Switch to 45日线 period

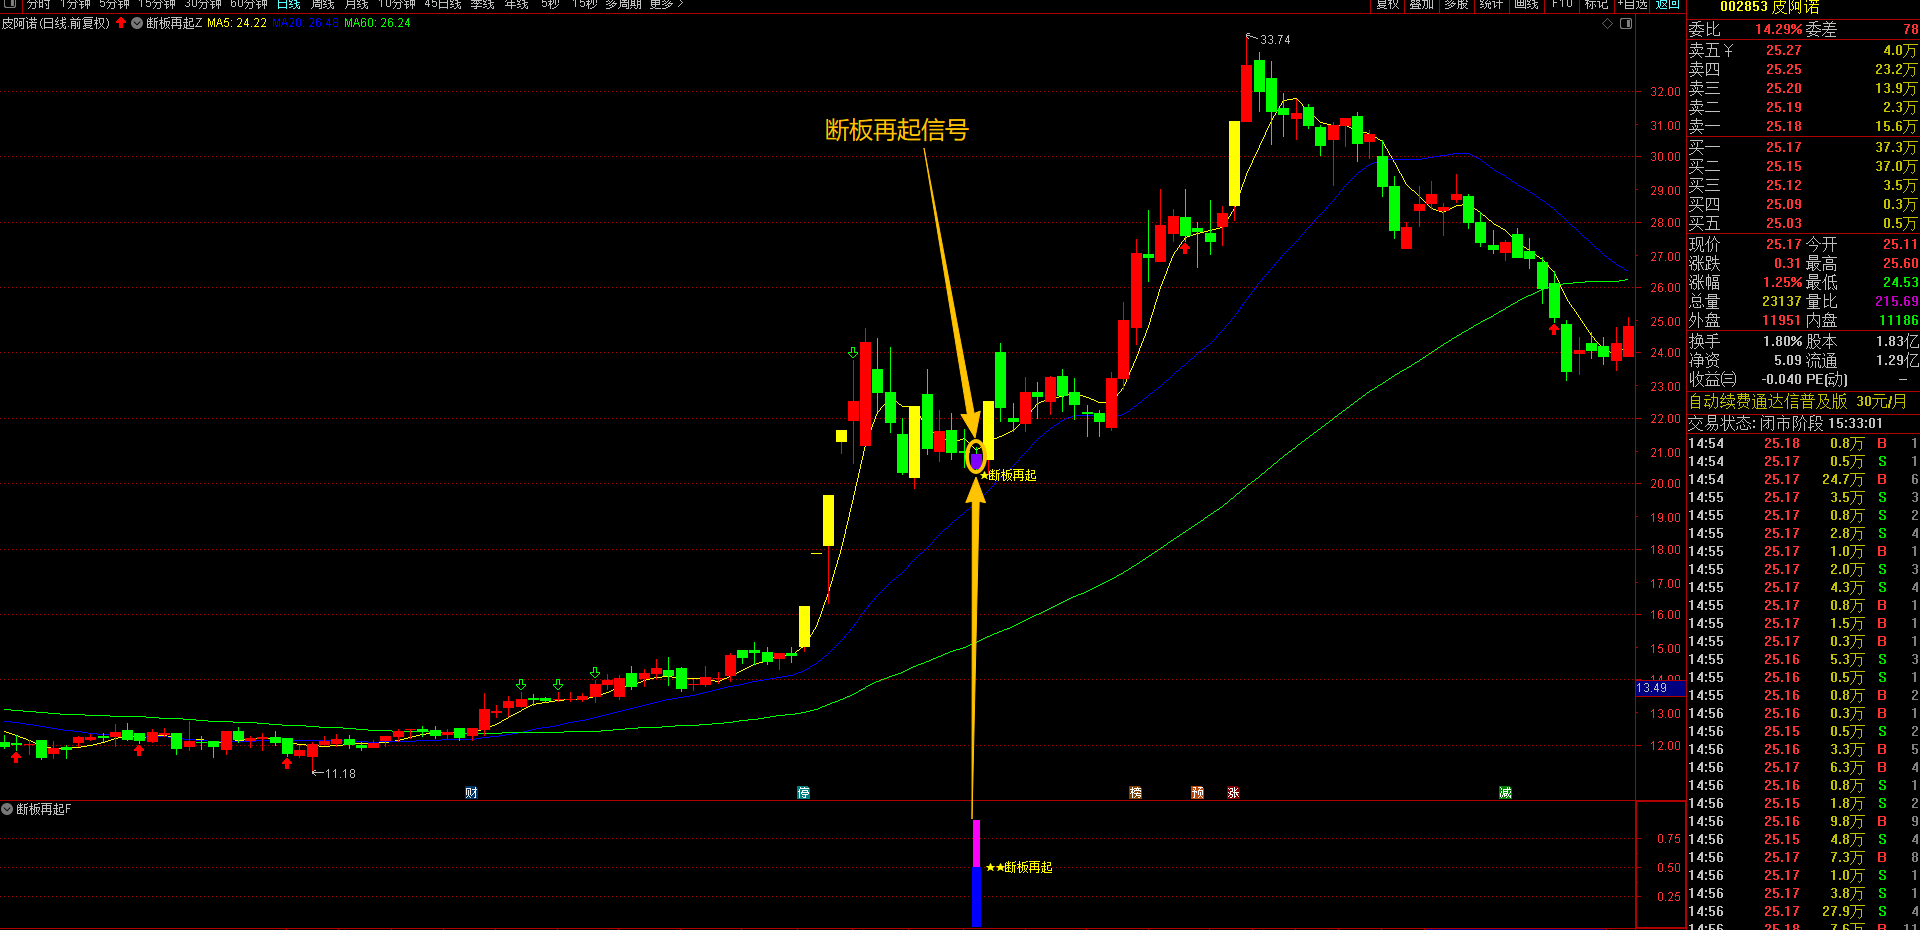click(443, 4)
